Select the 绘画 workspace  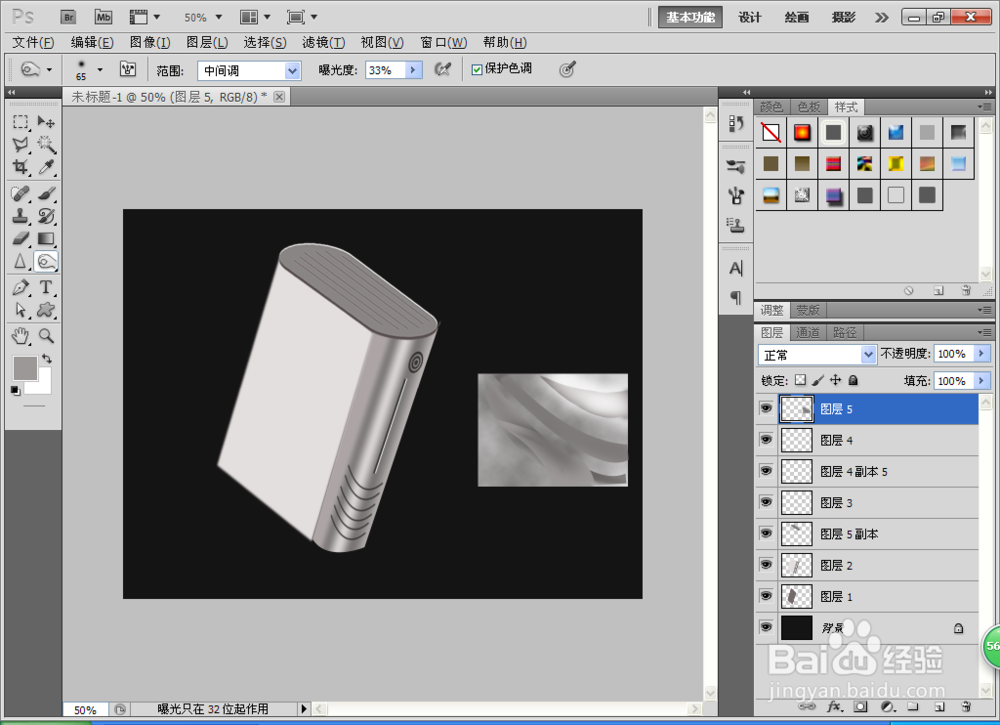pos(797,17)
